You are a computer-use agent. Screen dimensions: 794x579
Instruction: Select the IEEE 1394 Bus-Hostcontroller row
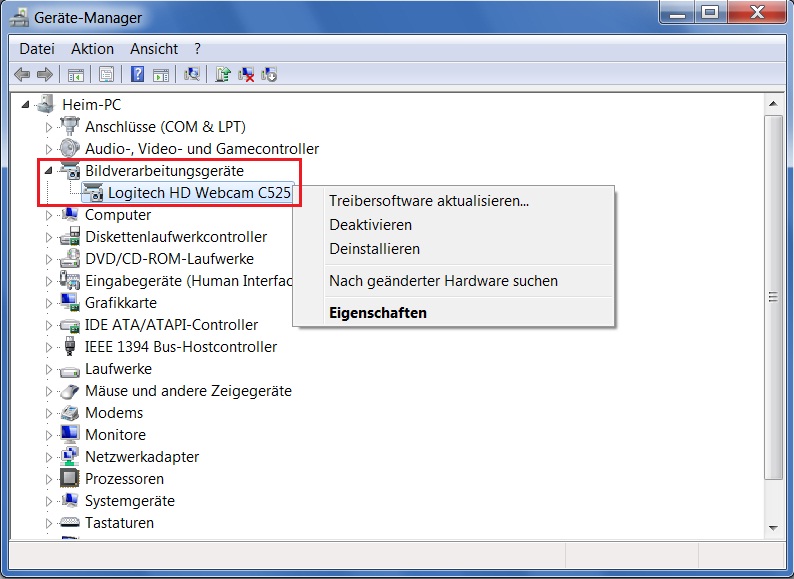tap(181, 346)
